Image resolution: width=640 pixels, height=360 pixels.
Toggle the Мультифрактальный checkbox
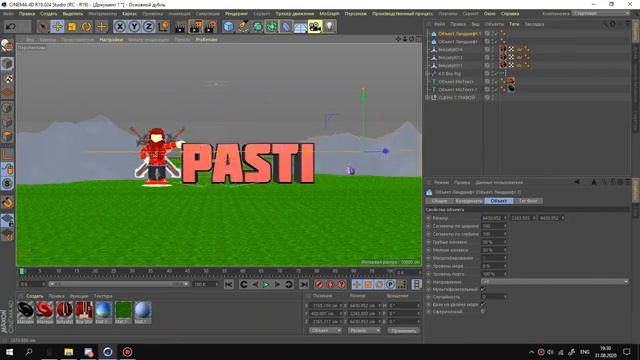point(483,289)
